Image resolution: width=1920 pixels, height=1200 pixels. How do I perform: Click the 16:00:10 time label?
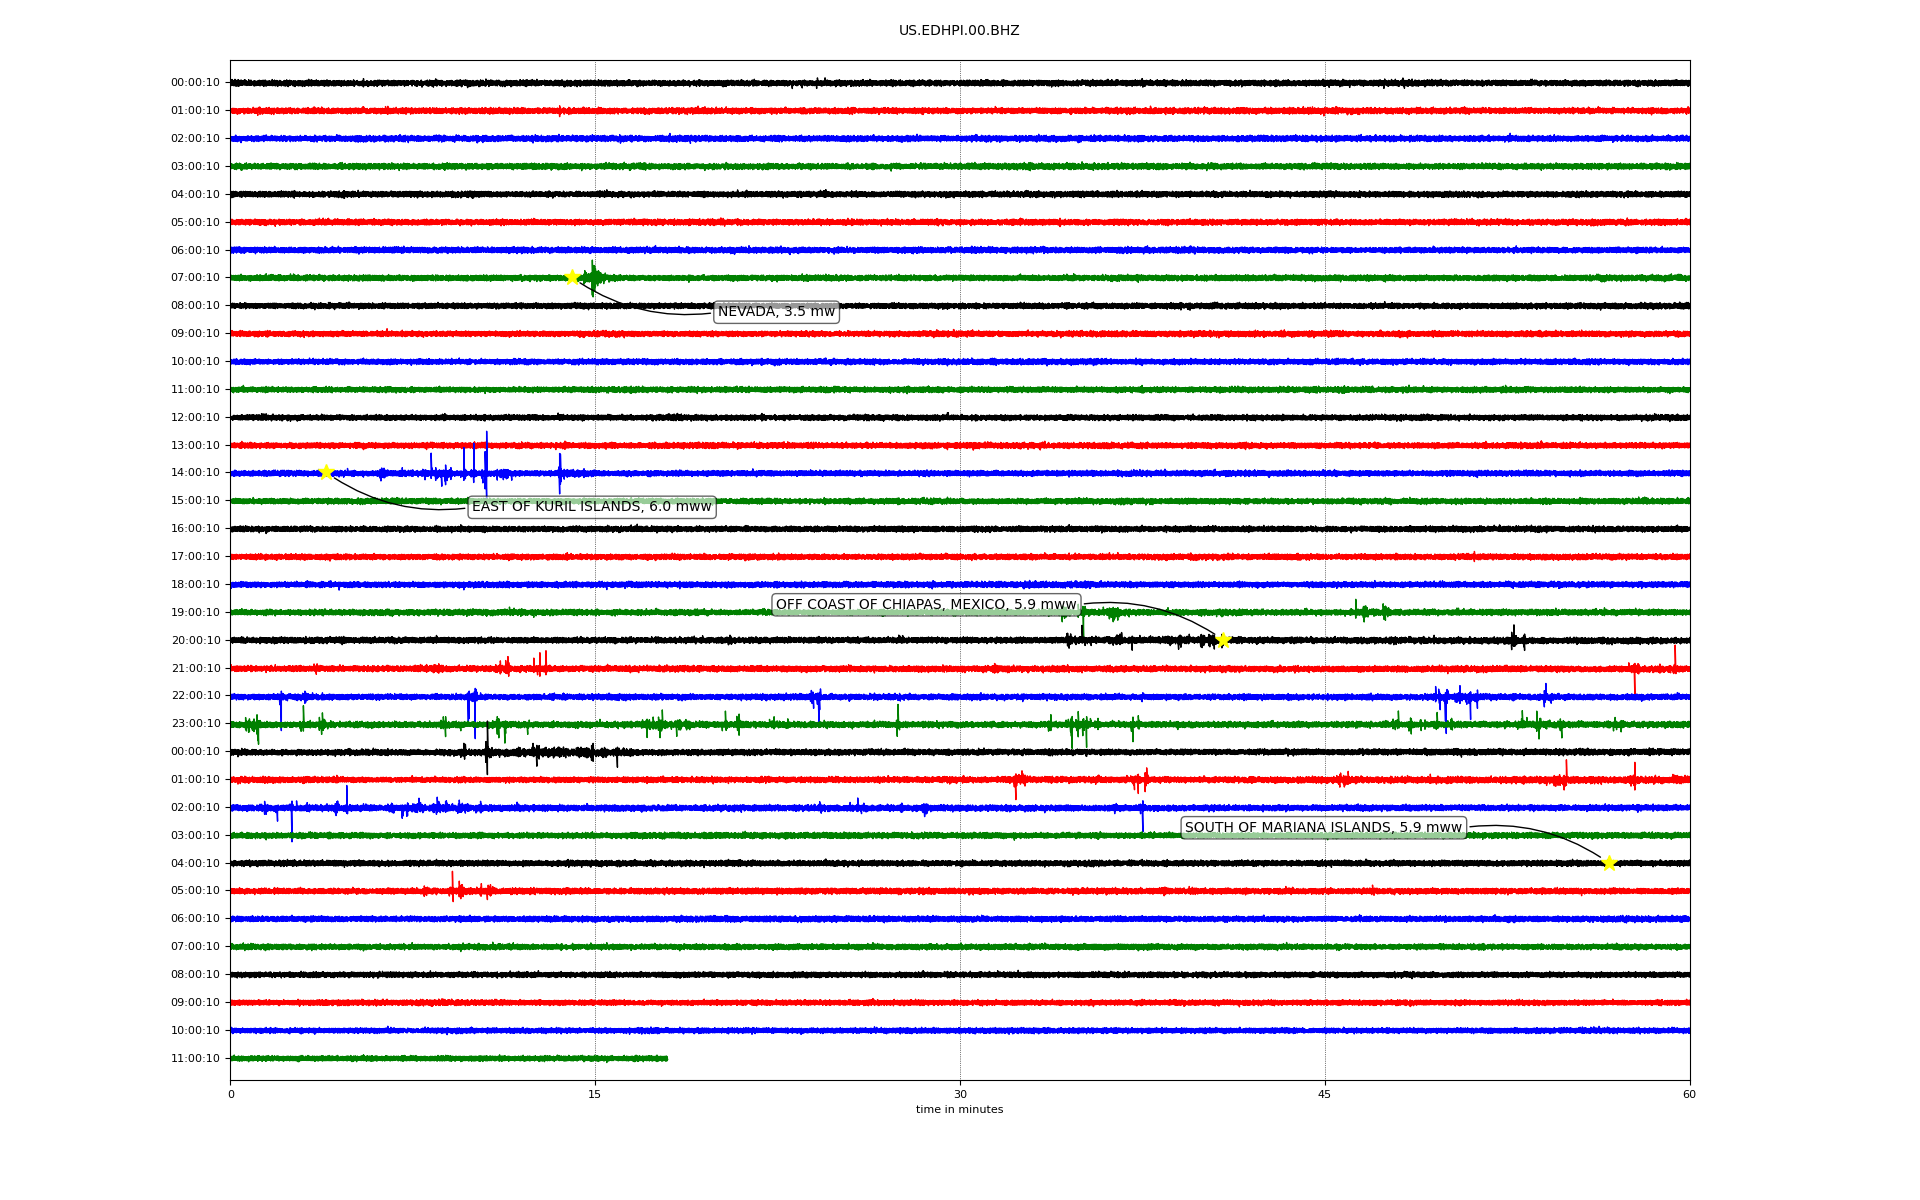[195, 529]
